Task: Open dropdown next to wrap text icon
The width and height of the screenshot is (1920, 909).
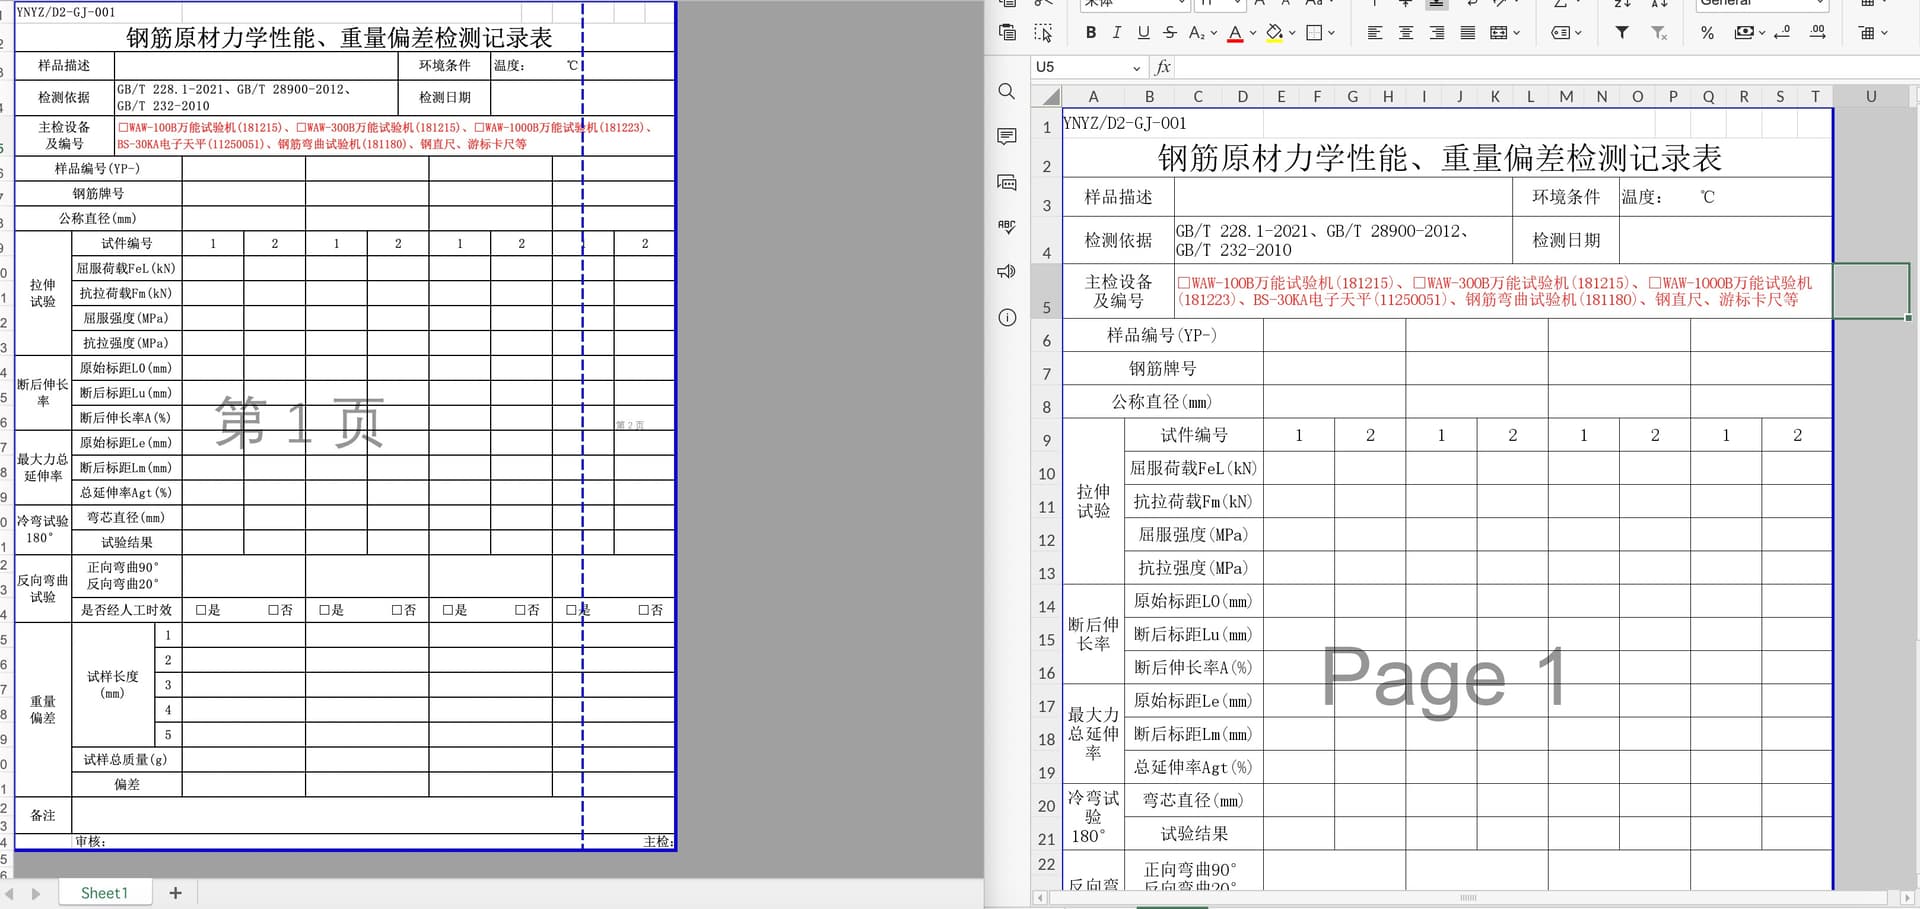Action: coord(1579,33)
